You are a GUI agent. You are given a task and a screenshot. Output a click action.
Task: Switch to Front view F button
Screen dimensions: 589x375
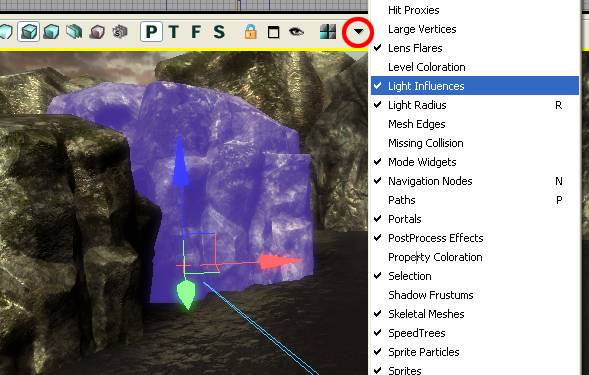[196, 32]
